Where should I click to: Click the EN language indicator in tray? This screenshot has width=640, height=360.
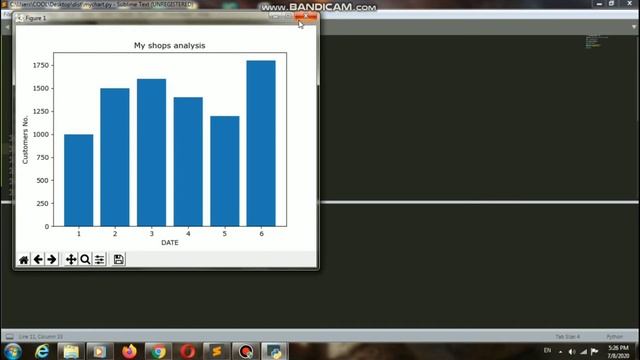(547, 350)
